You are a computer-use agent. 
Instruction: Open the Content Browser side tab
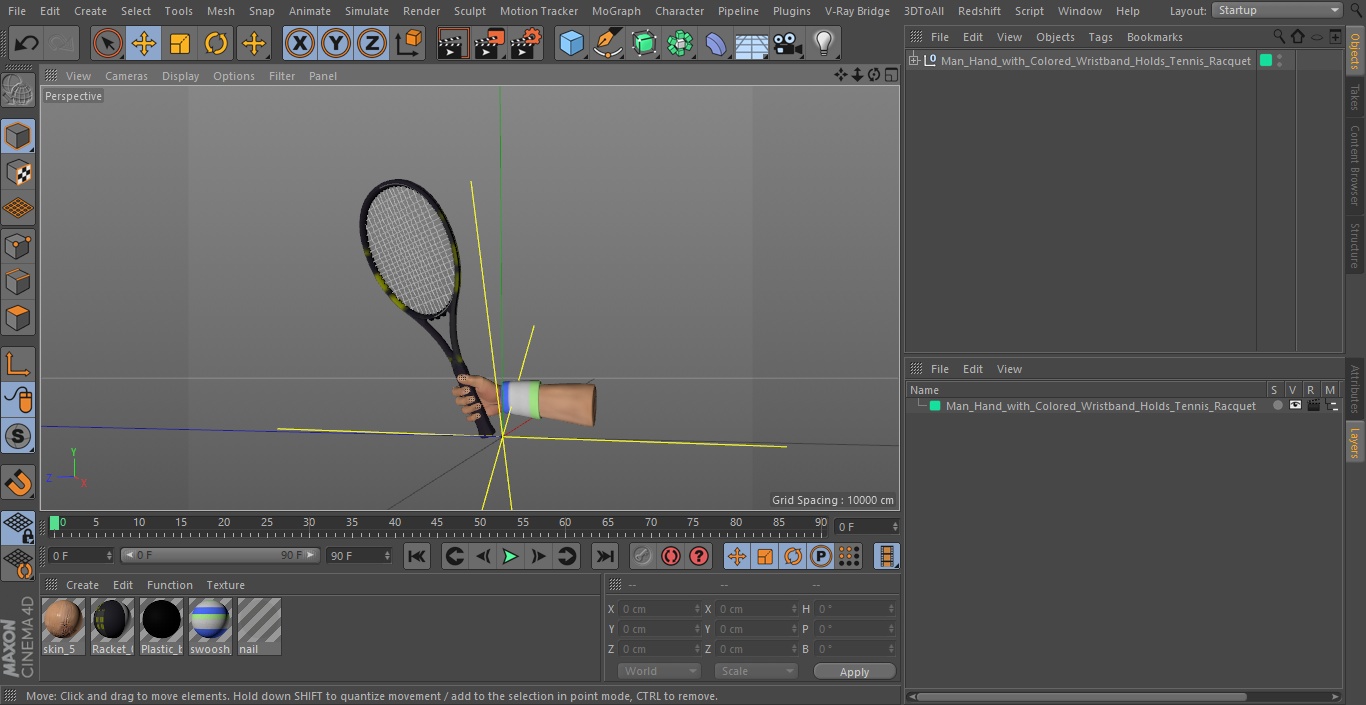coord(1355,165)
